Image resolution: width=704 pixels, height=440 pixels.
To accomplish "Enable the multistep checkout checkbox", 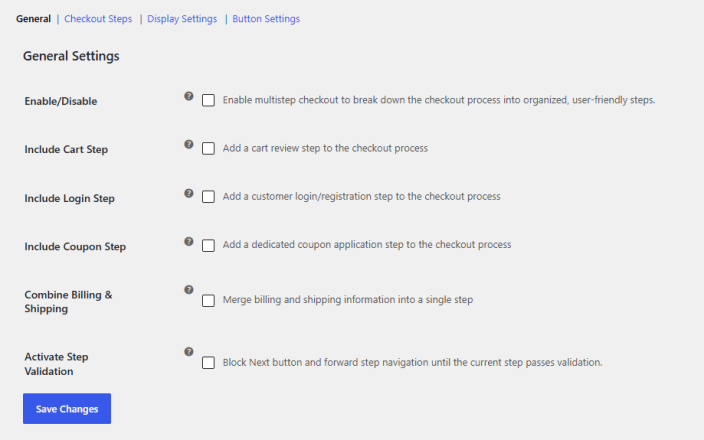I will coord(208,100).
